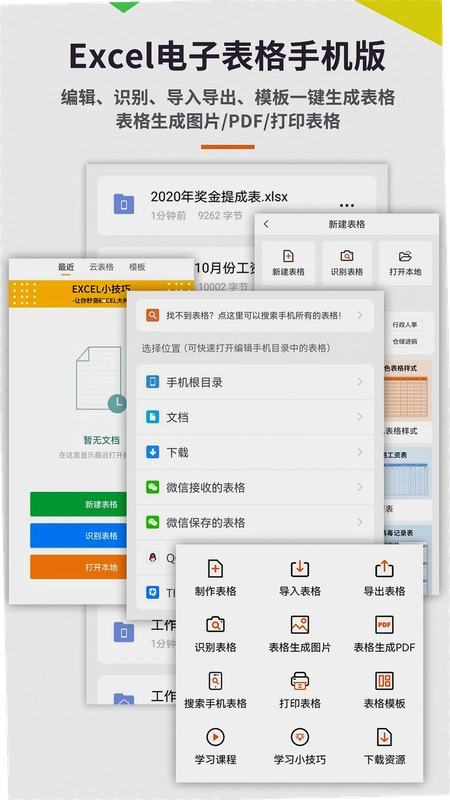Viewport: 450px width, 800px height.
Task: Tap the 下载资源 download icon
Action: coord(384,737)
